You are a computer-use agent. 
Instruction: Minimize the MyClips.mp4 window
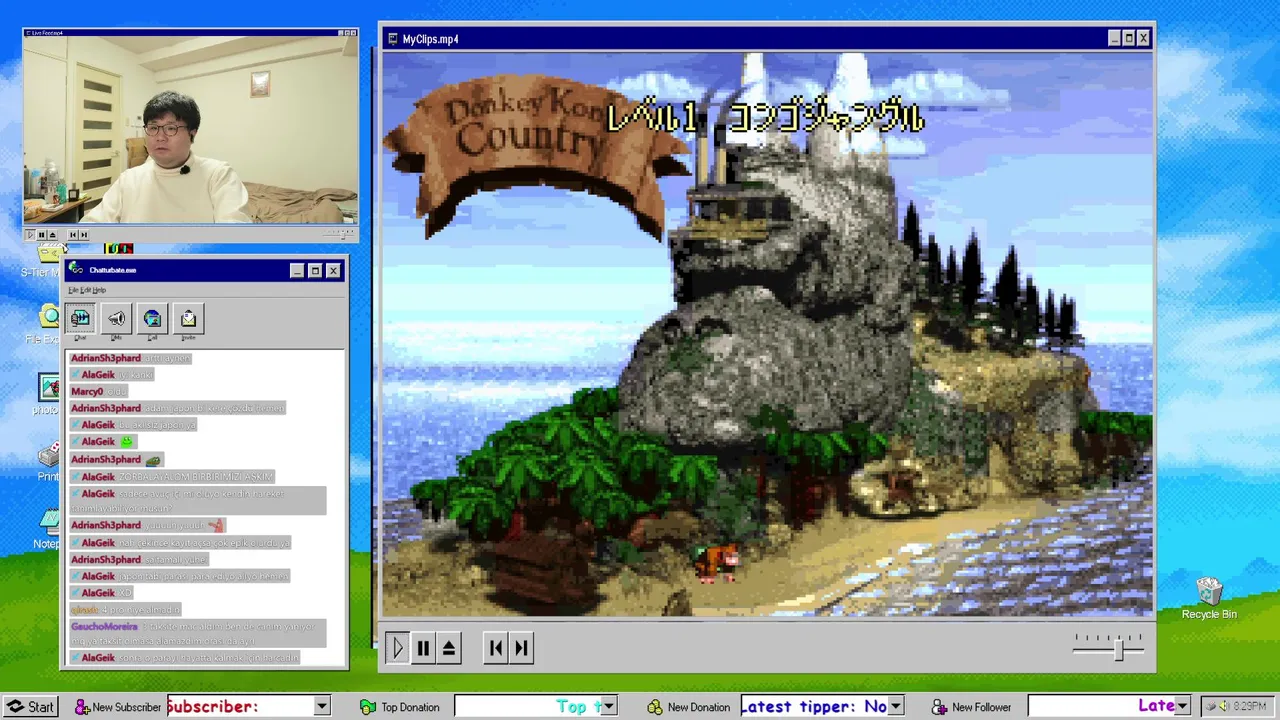(x=1114, y=39)
